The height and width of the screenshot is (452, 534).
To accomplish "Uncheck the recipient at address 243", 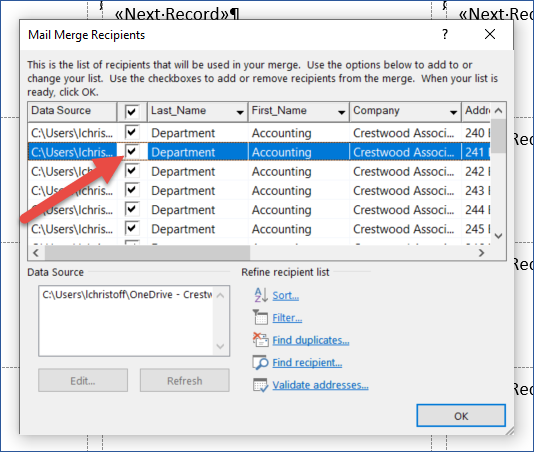I will pos(131,190).
